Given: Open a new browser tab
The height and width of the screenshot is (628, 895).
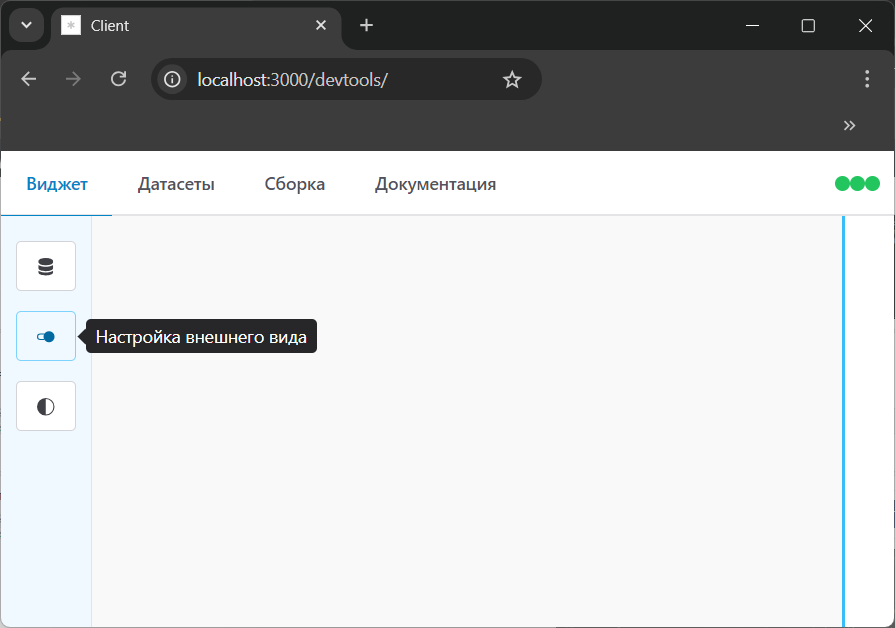Looking at the screenshot, I should click(x=367, y=25).
